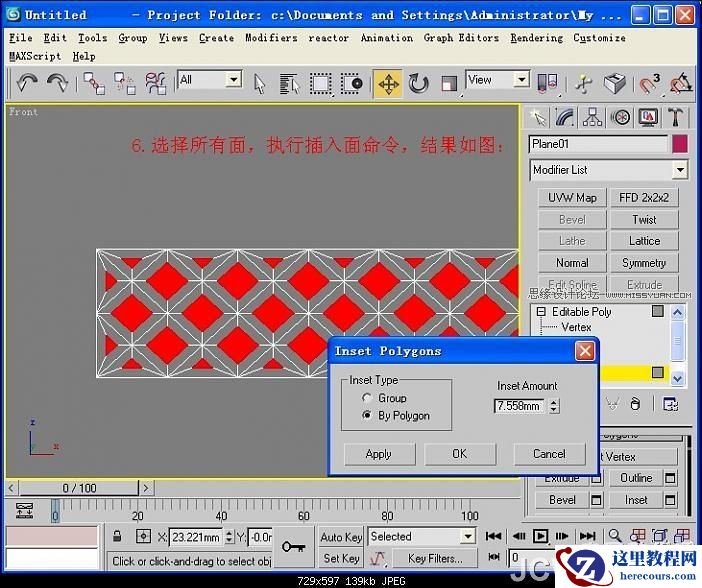Click the Twist modifier button
This screenshot has height=588, width=702.
point(644,219)
